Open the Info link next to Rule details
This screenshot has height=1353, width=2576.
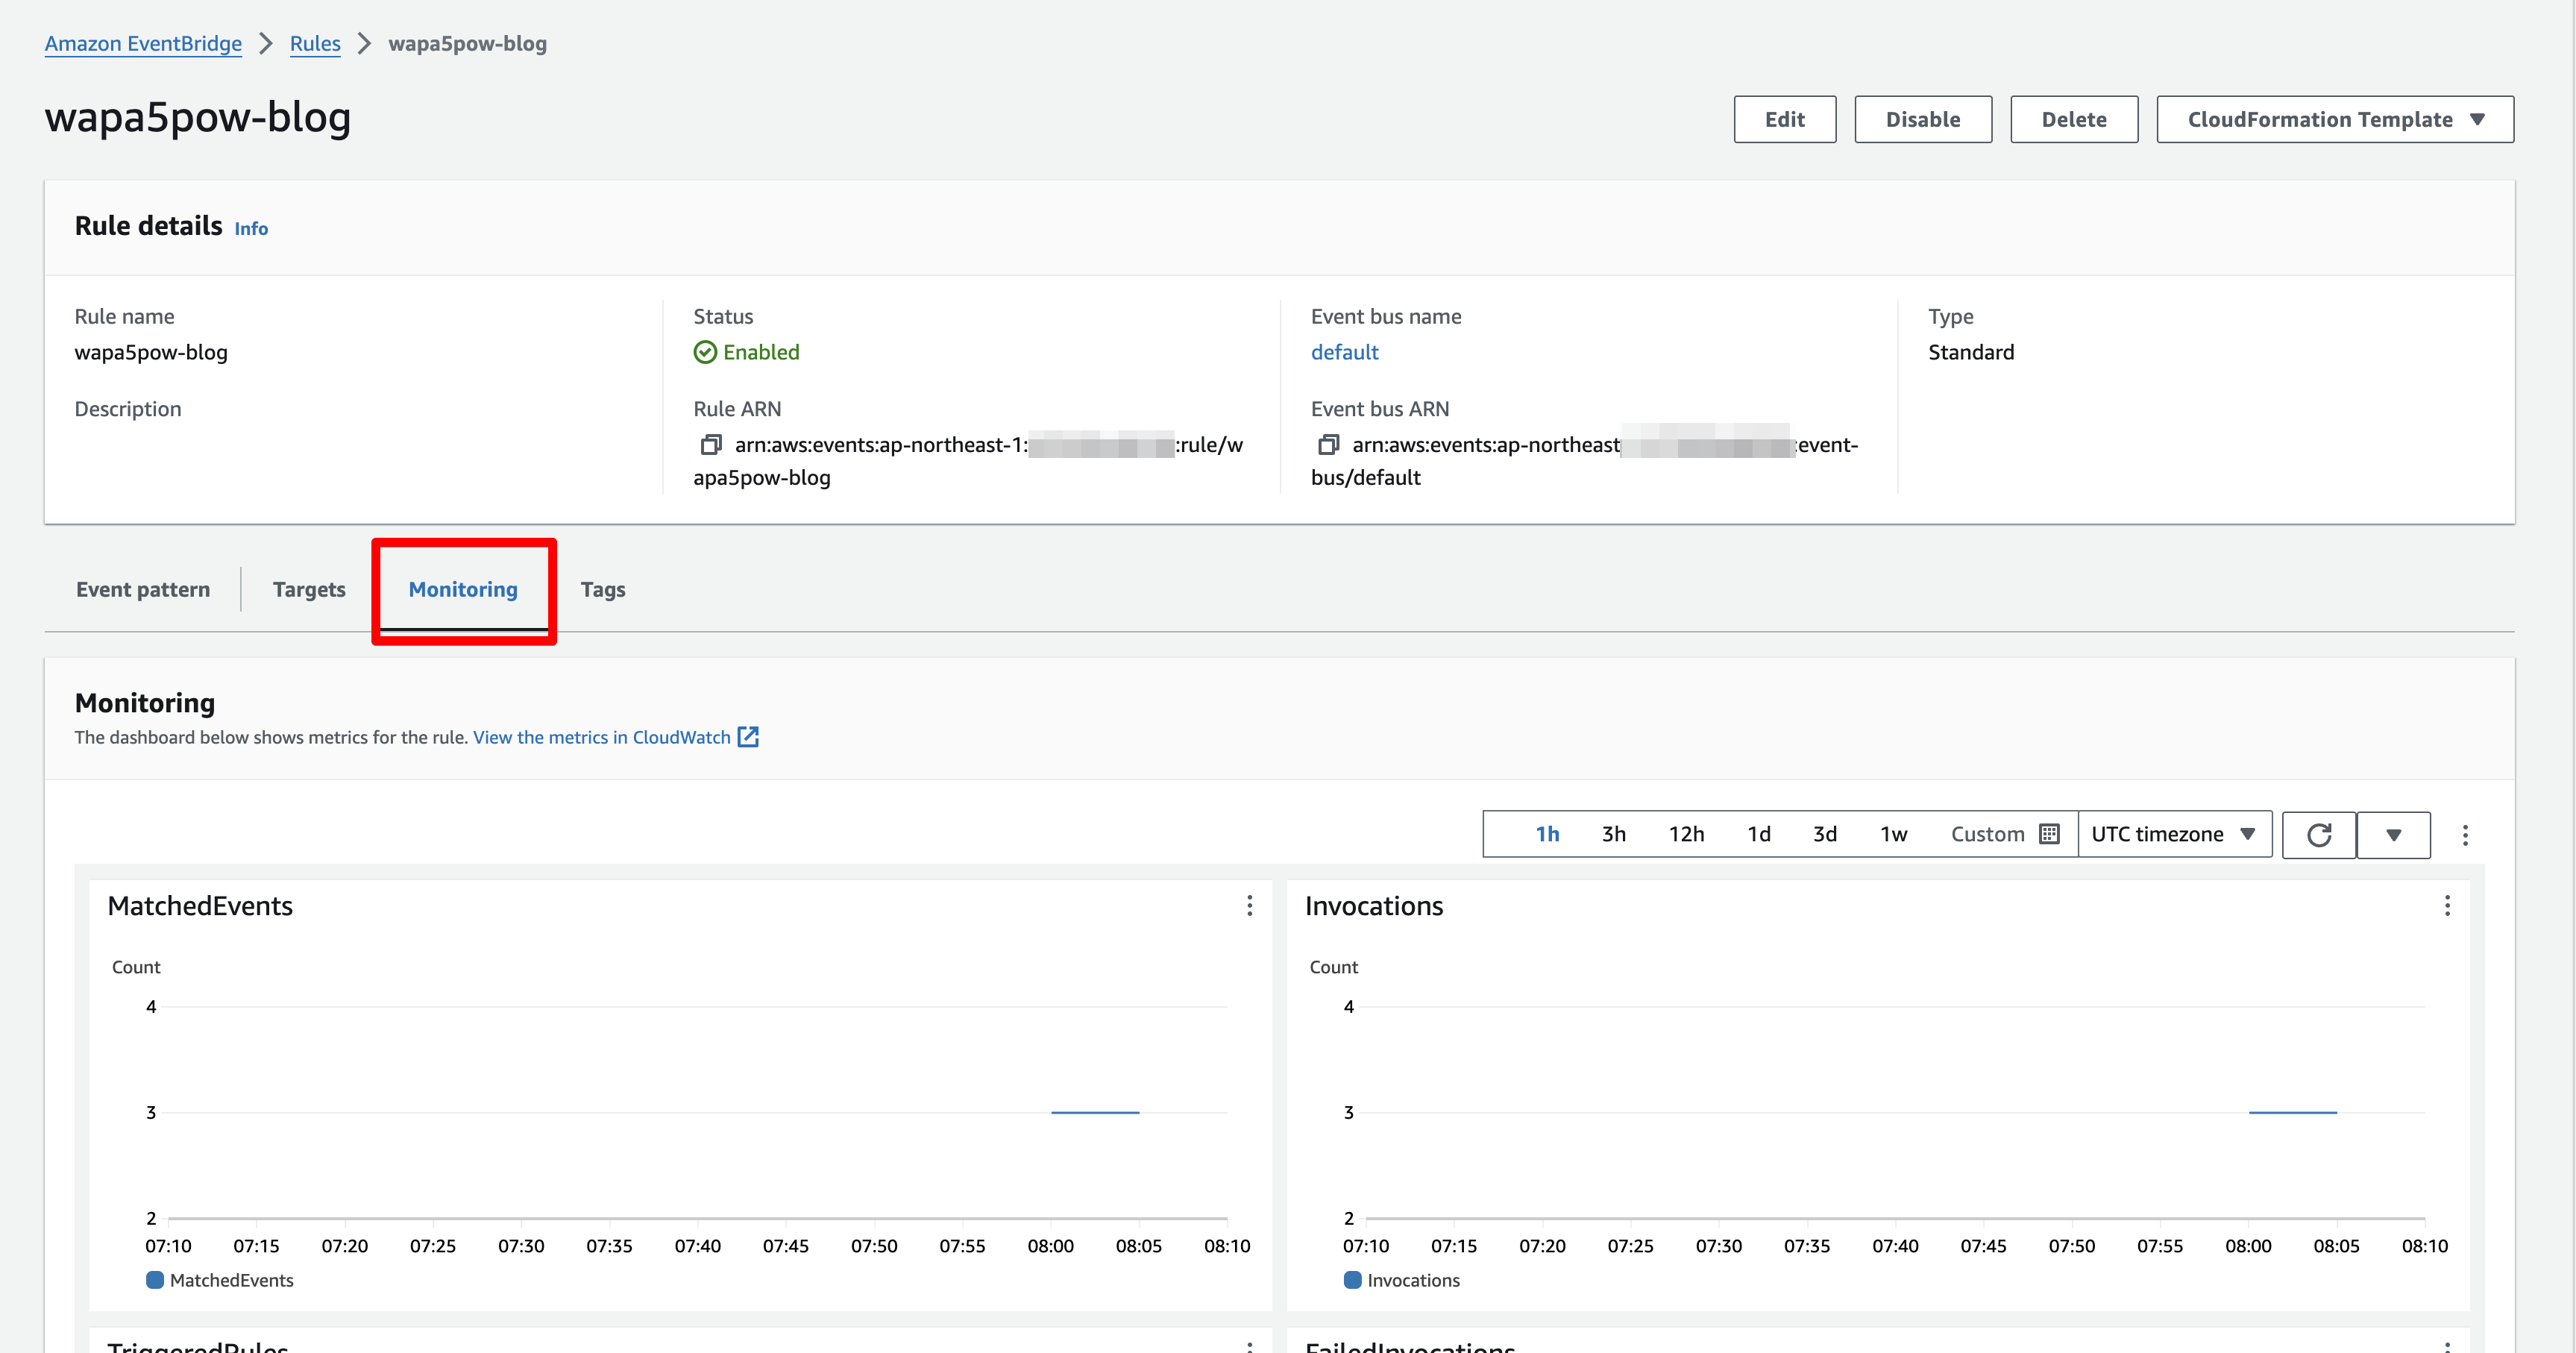(x=251, y=229)
